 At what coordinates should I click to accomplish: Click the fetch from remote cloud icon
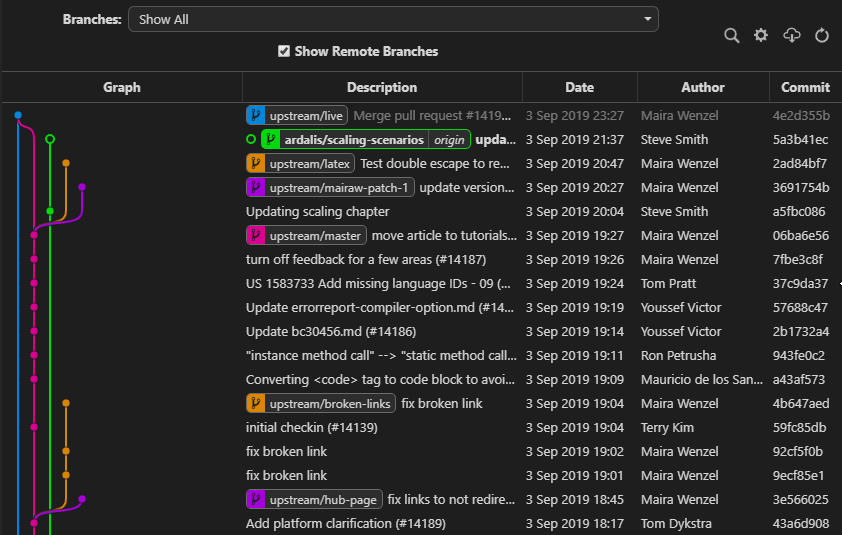791,36
